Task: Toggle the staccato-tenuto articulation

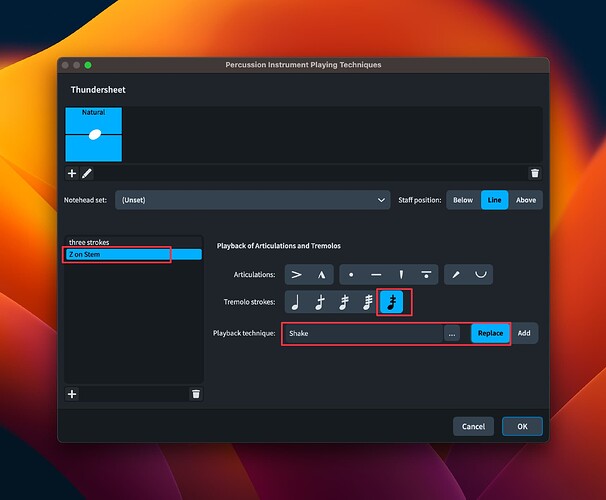Action: pos(426,275)
